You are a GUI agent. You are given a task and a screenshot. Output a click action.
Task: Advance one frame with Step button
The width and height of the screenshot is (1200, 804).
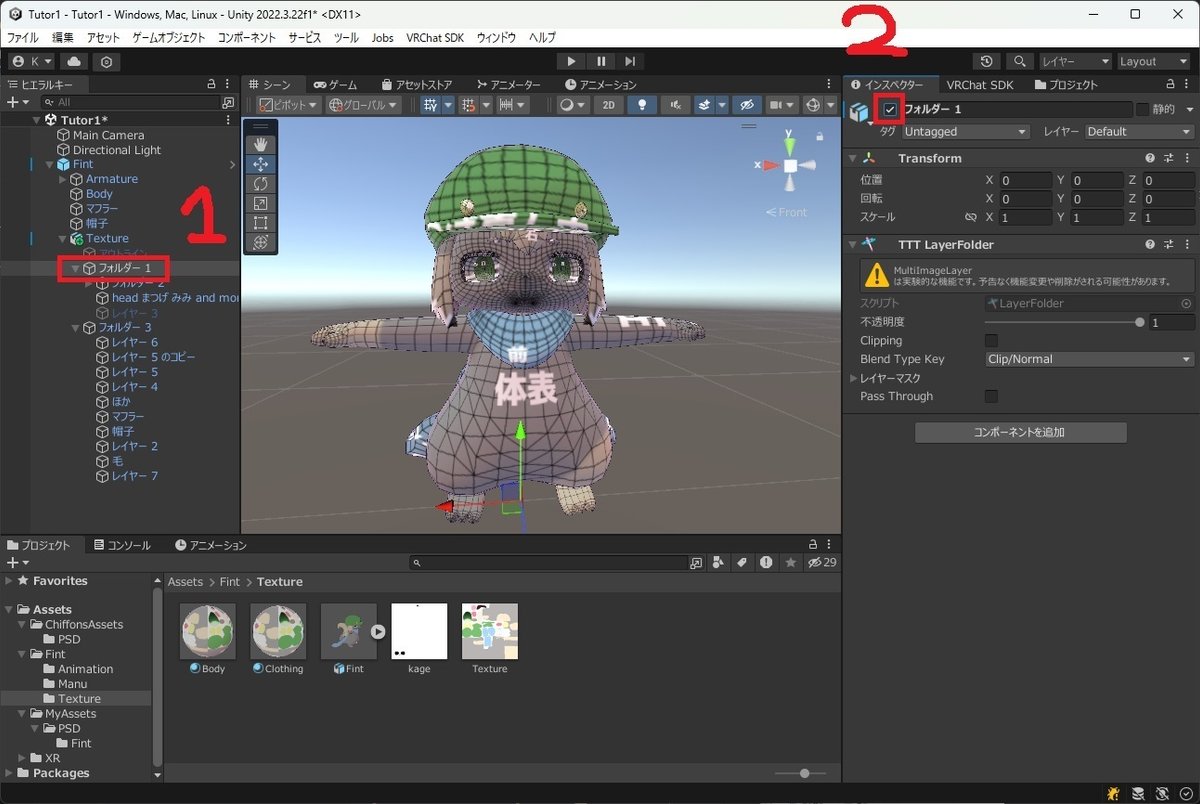pos(629,62)
